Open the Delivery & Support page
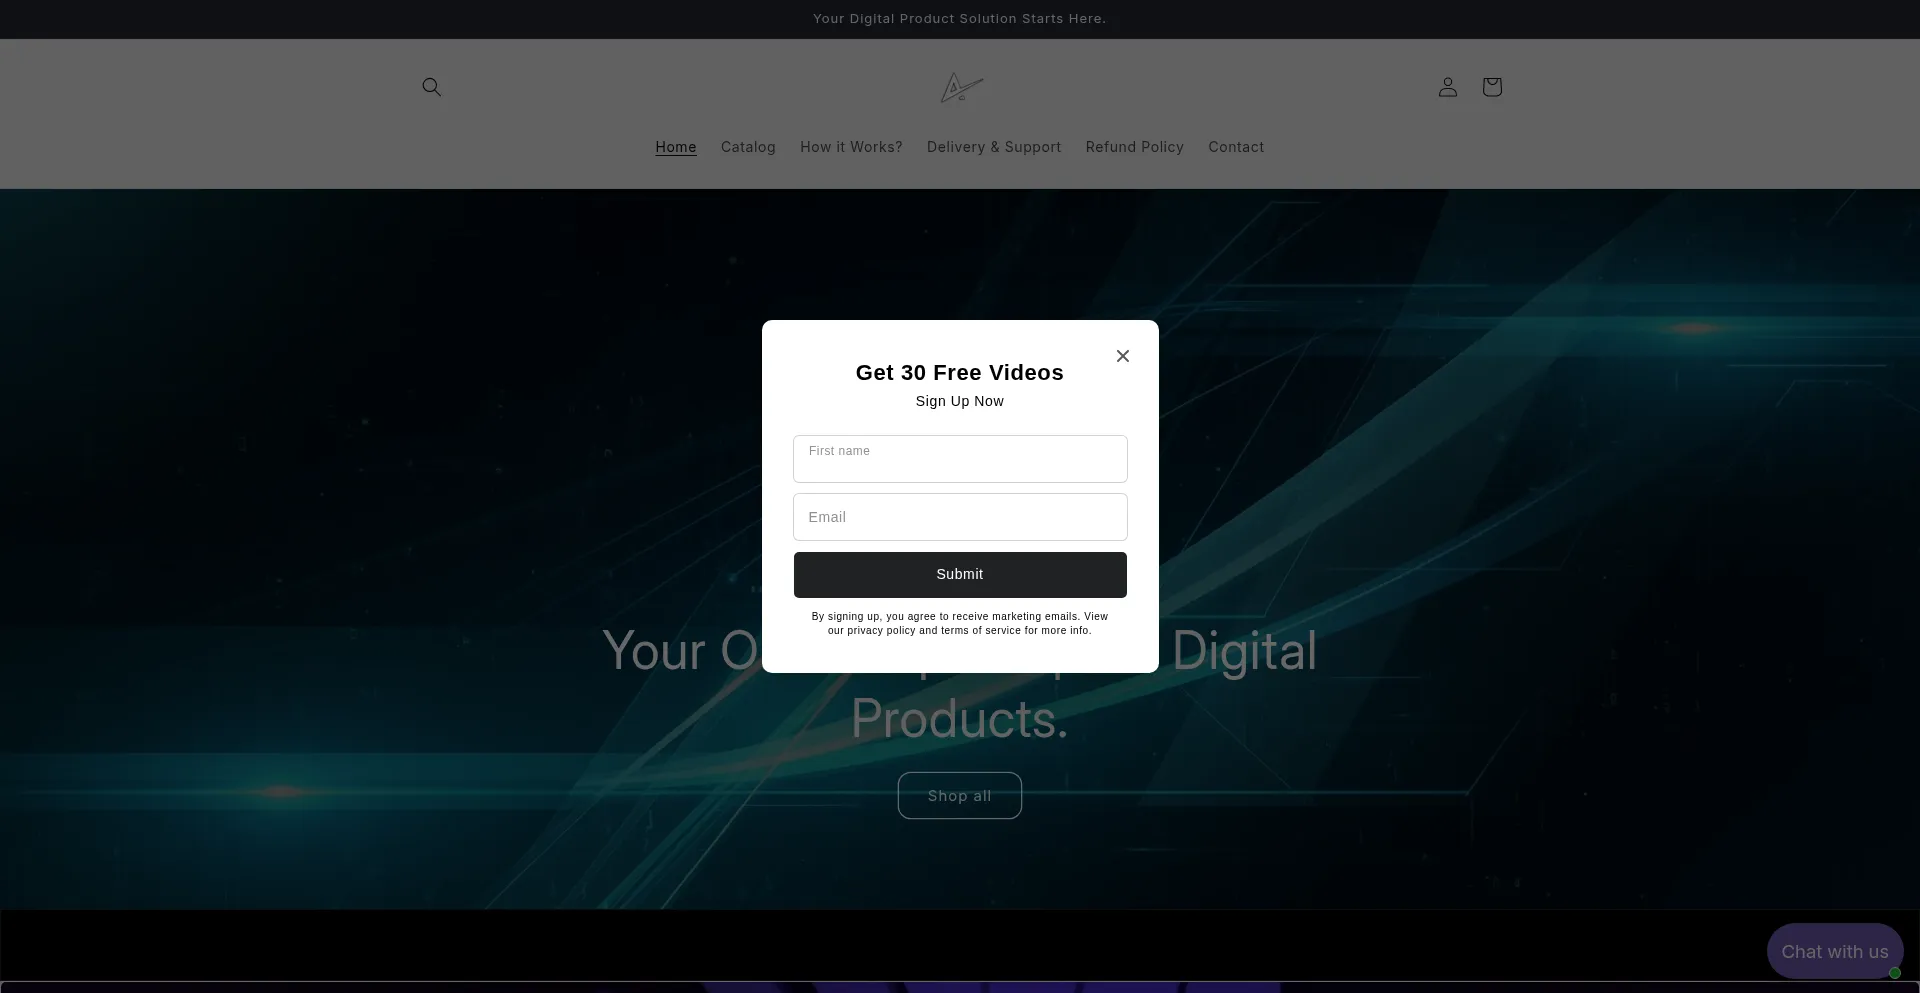 [993, 147]
